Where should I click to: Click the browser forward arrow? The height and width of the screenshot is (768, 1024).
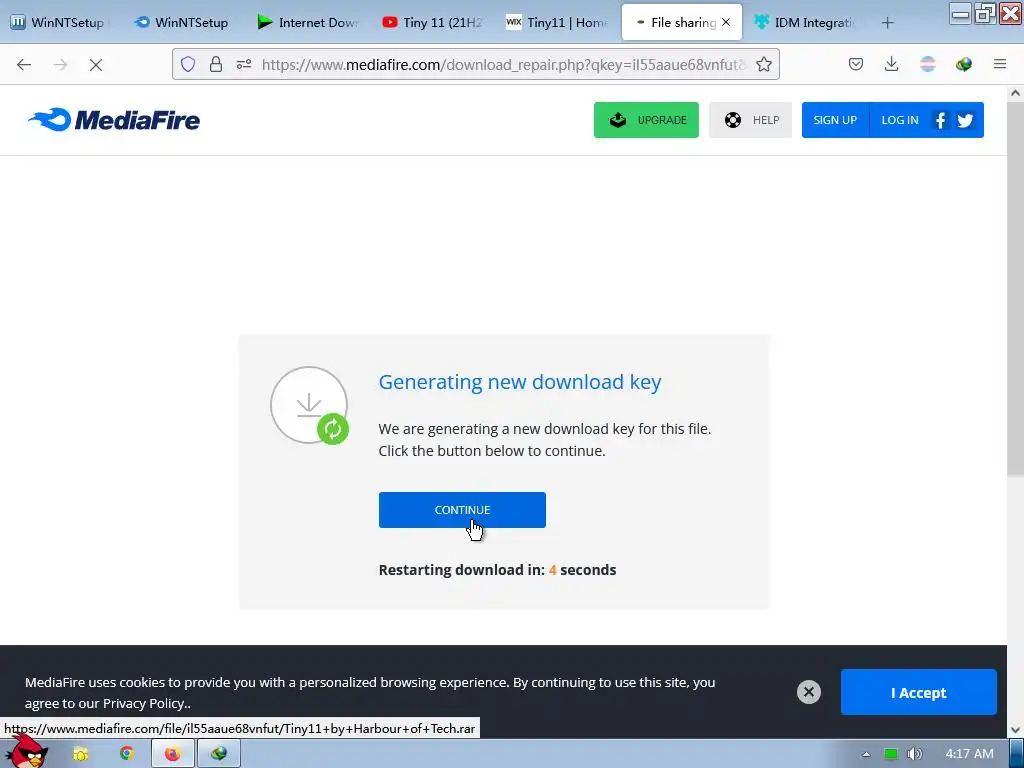[x=60, y=64]
